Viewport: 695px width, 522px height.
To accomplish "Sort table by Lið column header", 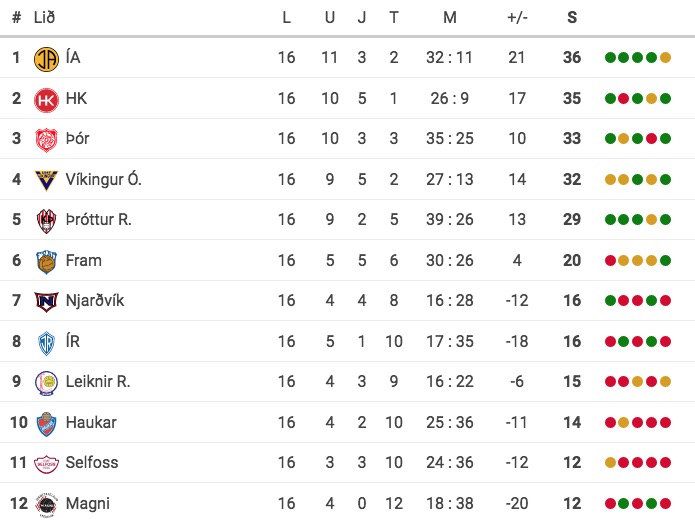I will (x=45, y=17).
